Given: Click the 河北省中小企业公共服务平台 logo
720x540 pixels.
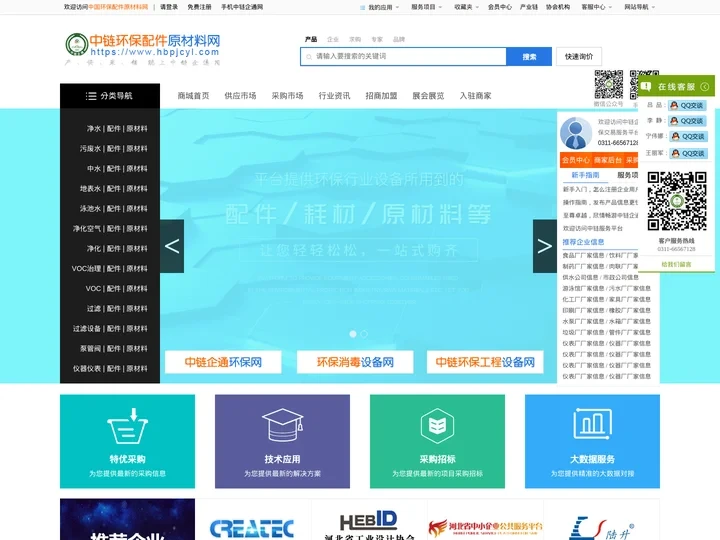Looking at the screenshot, I should point(485,527).
